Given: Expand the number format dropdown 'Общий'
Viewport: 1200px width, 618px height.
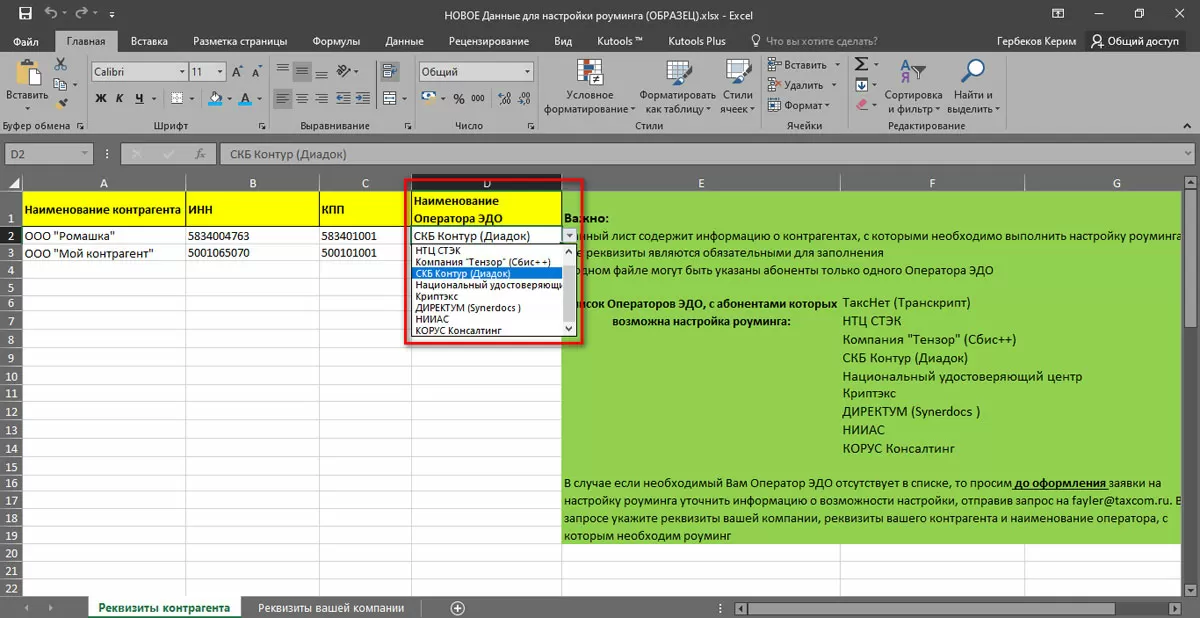Looking at the screenshot, I should click(526, 72).
